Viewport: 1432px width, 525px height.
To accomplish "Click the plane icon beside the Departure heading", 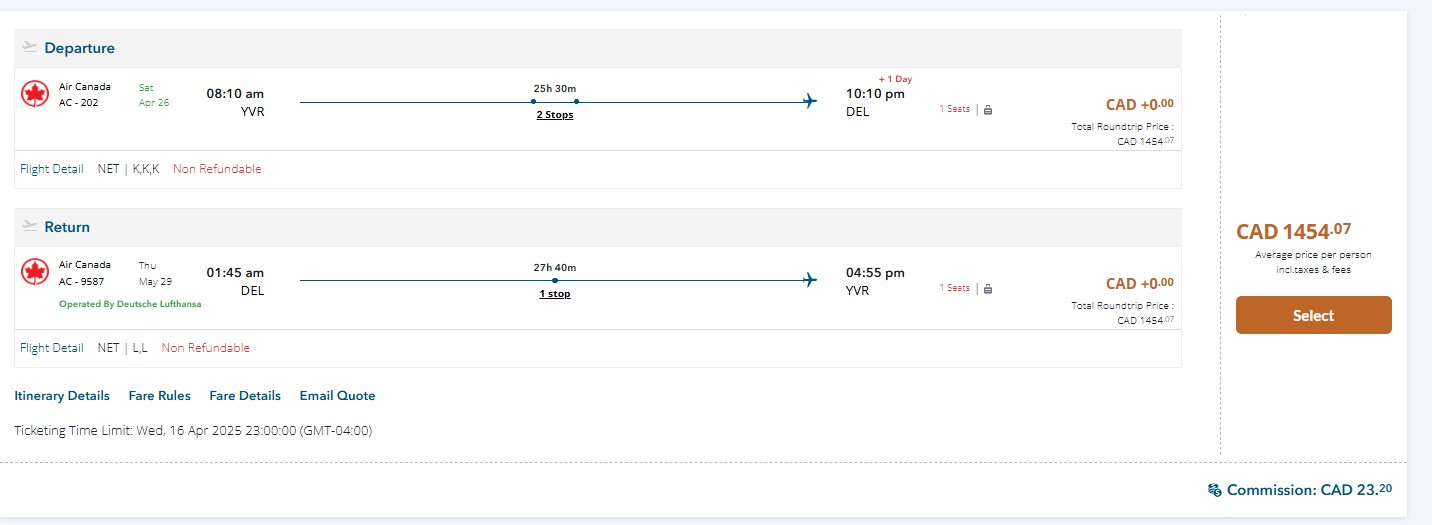I will point(29,47).
